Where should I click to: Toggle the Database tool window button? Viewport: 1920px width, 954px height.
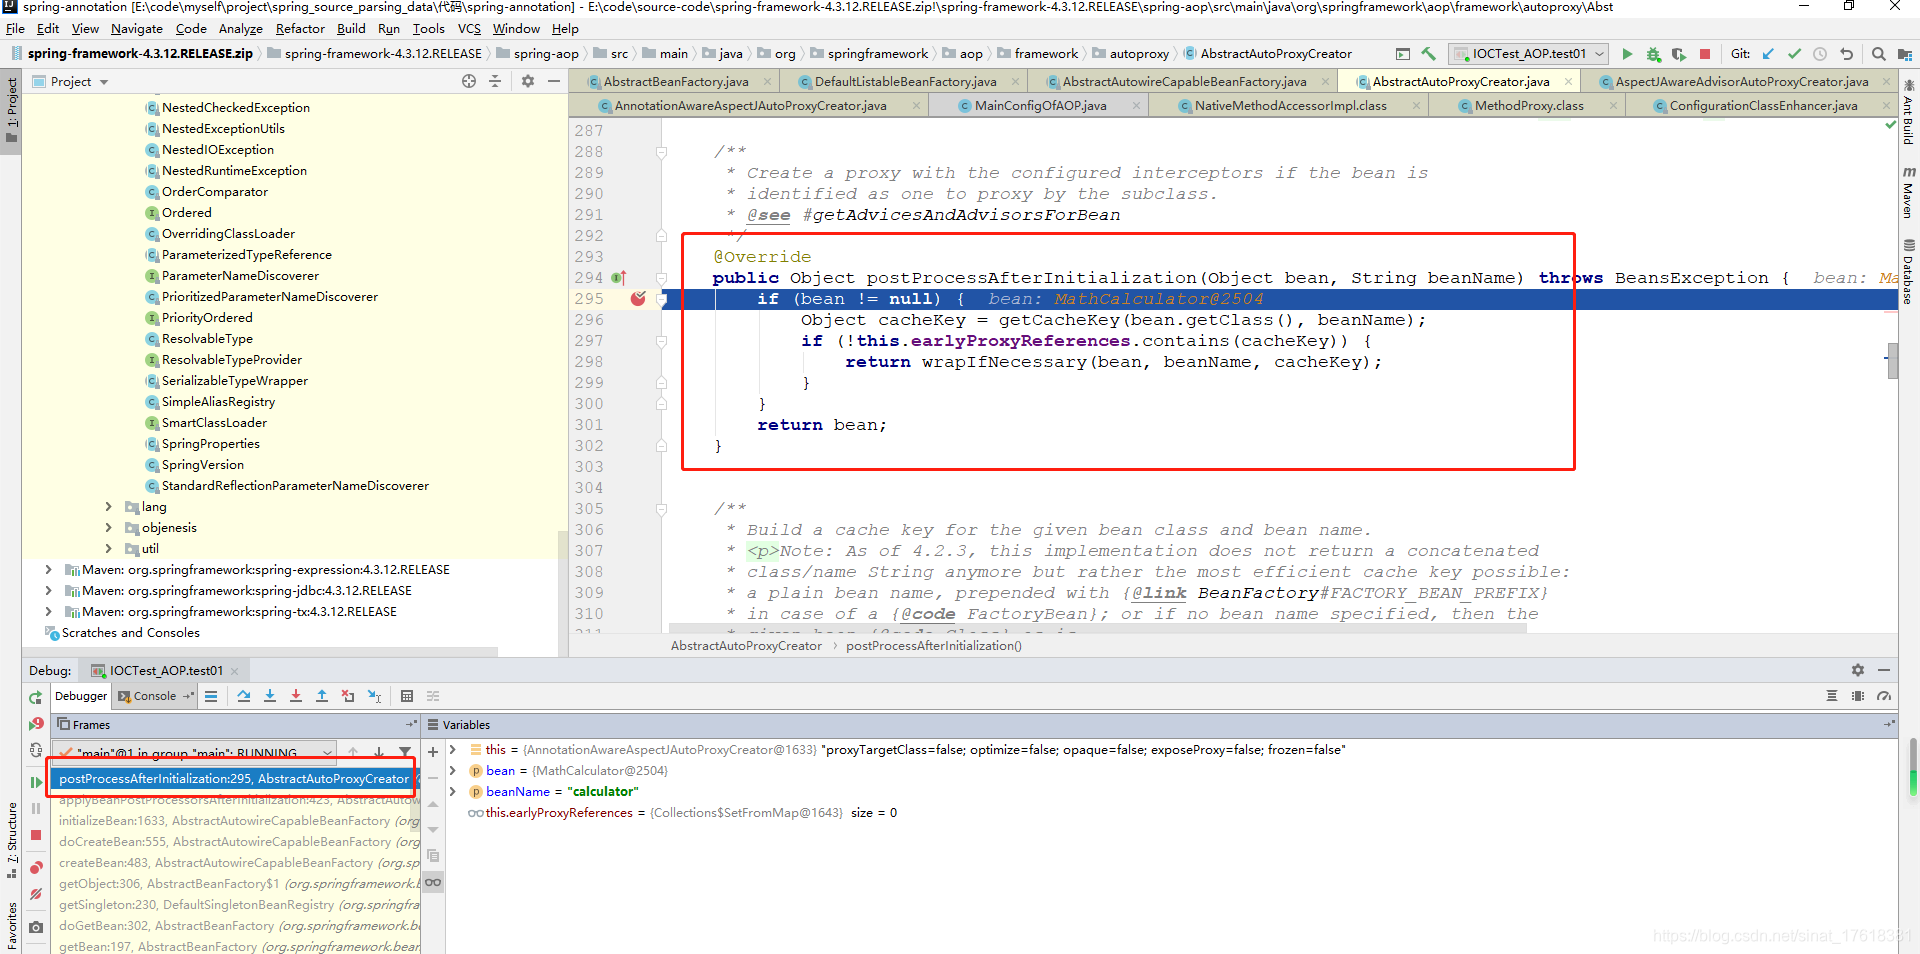[x=1908, y=272]
